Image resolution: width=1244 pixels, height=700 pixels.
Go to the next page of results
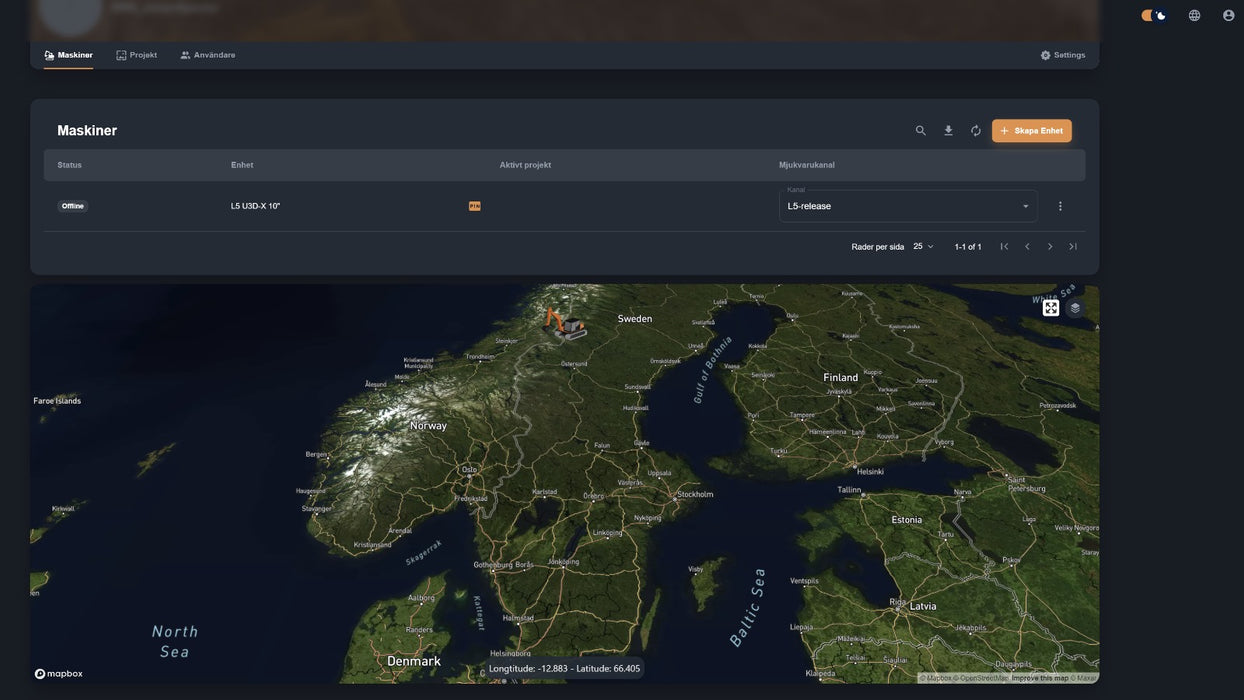tap(1050, 247)
